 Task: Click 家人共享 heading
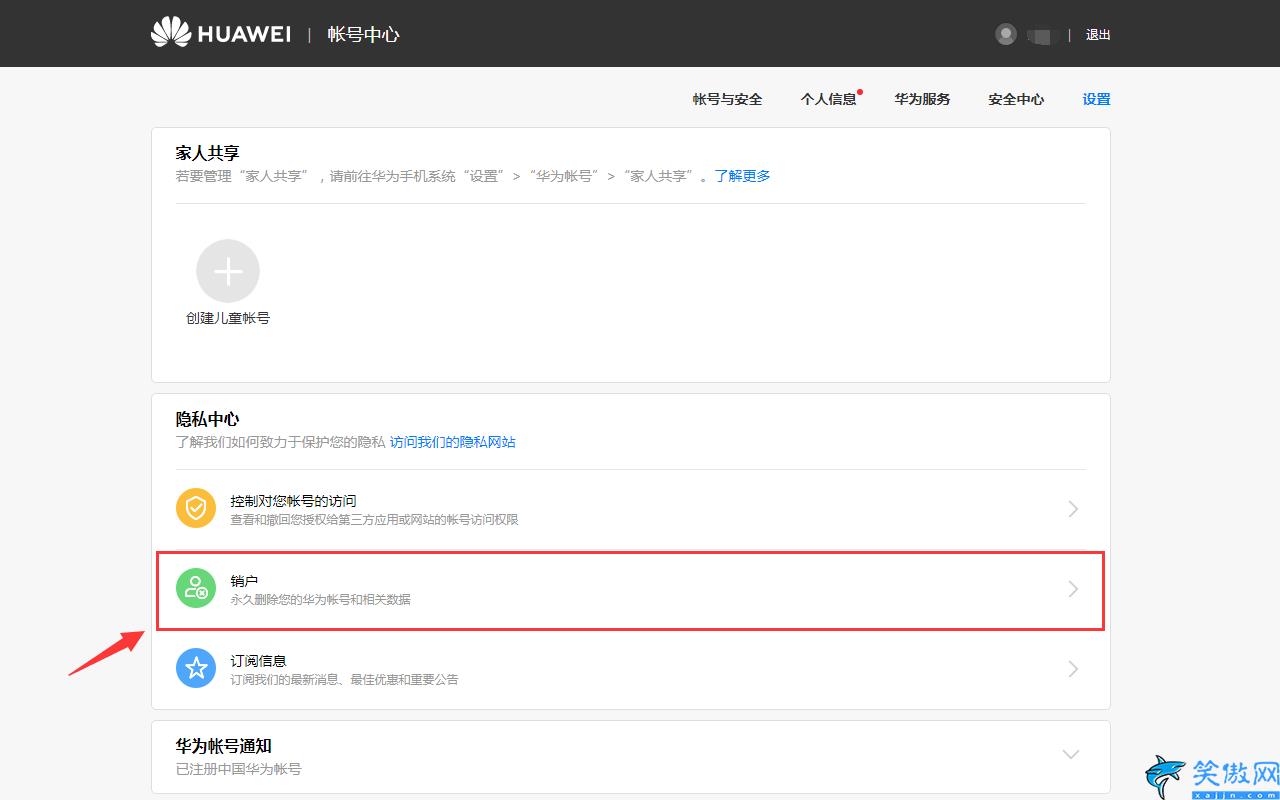pos(208,153)
